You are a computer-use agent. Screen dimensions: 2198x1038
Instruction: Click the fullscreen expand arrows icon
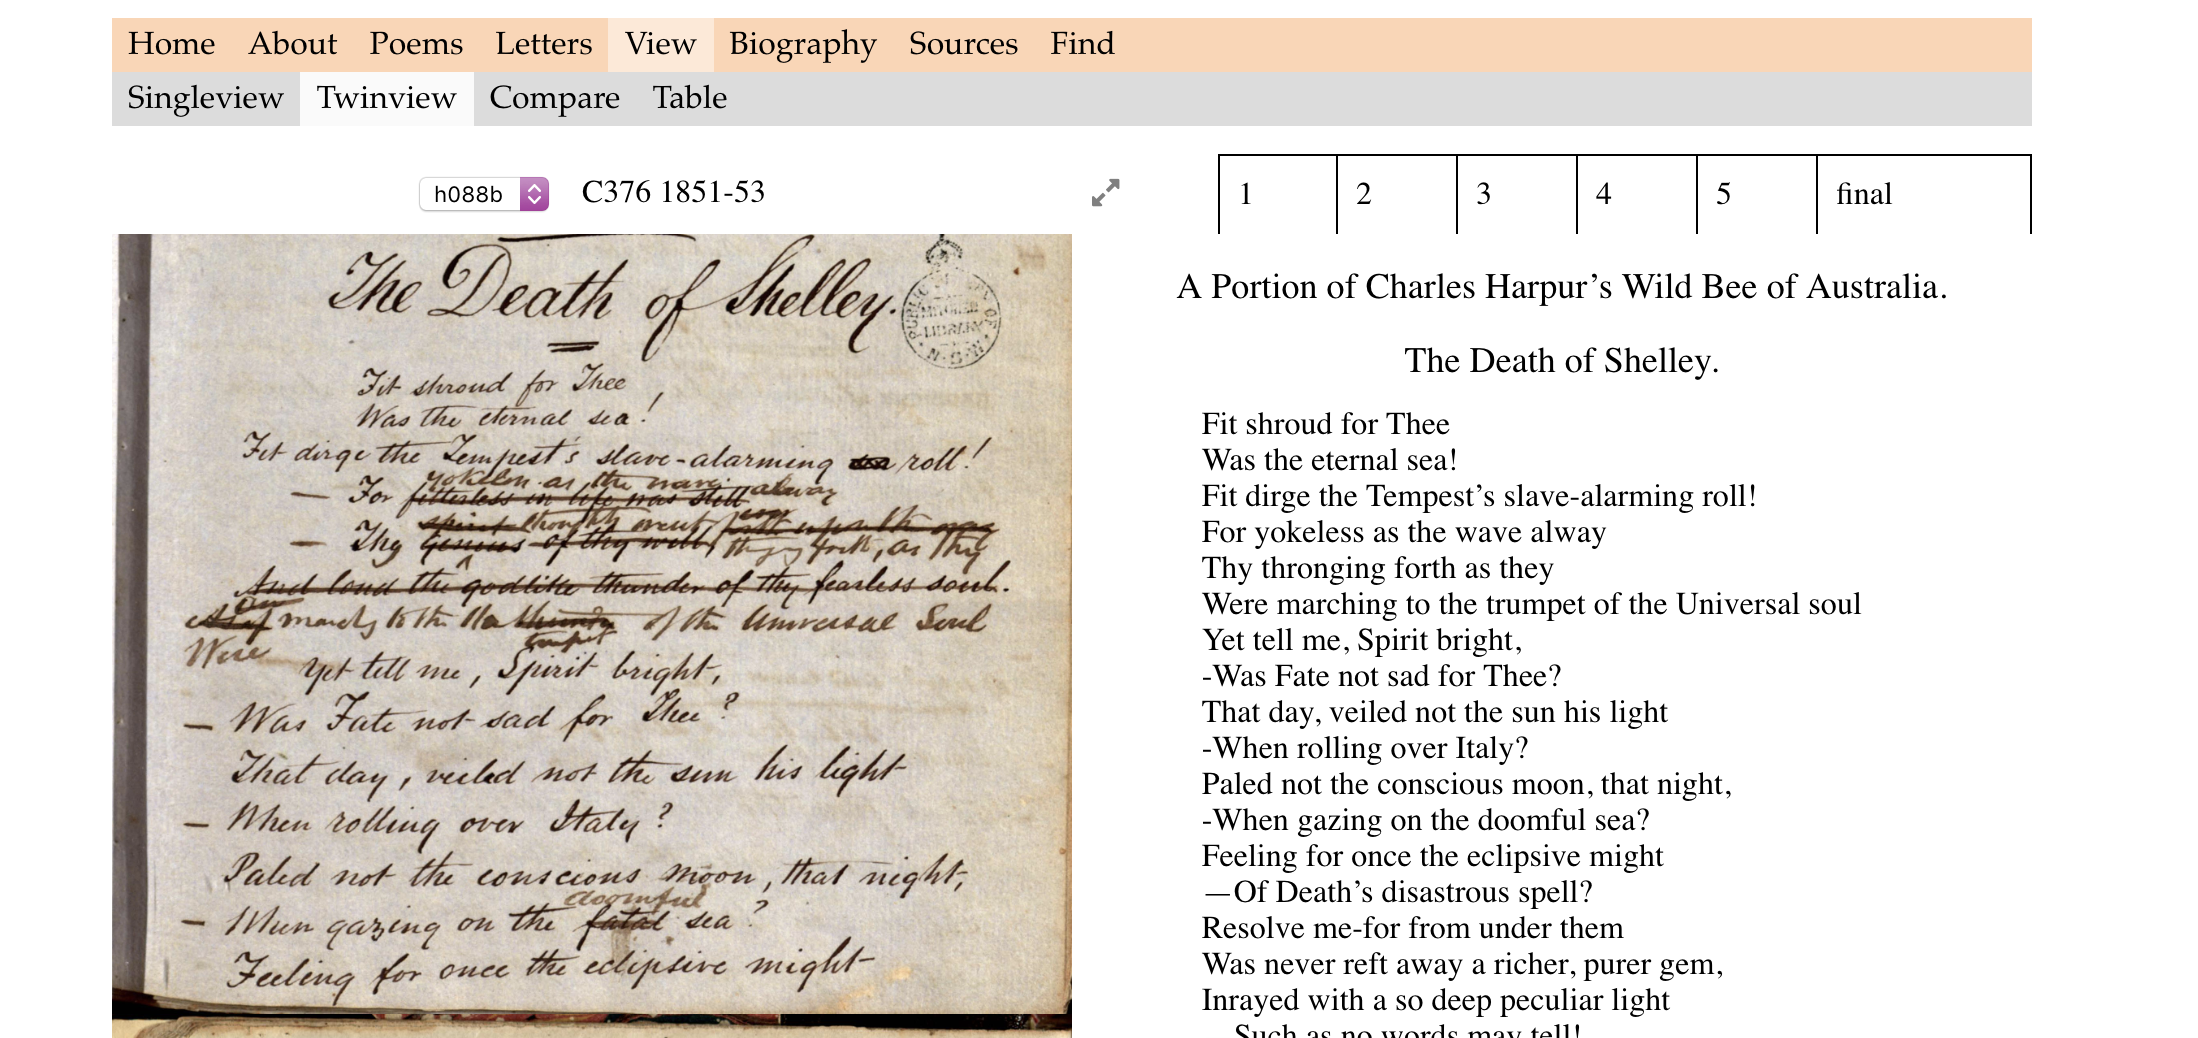click(x=1105, y=193)
